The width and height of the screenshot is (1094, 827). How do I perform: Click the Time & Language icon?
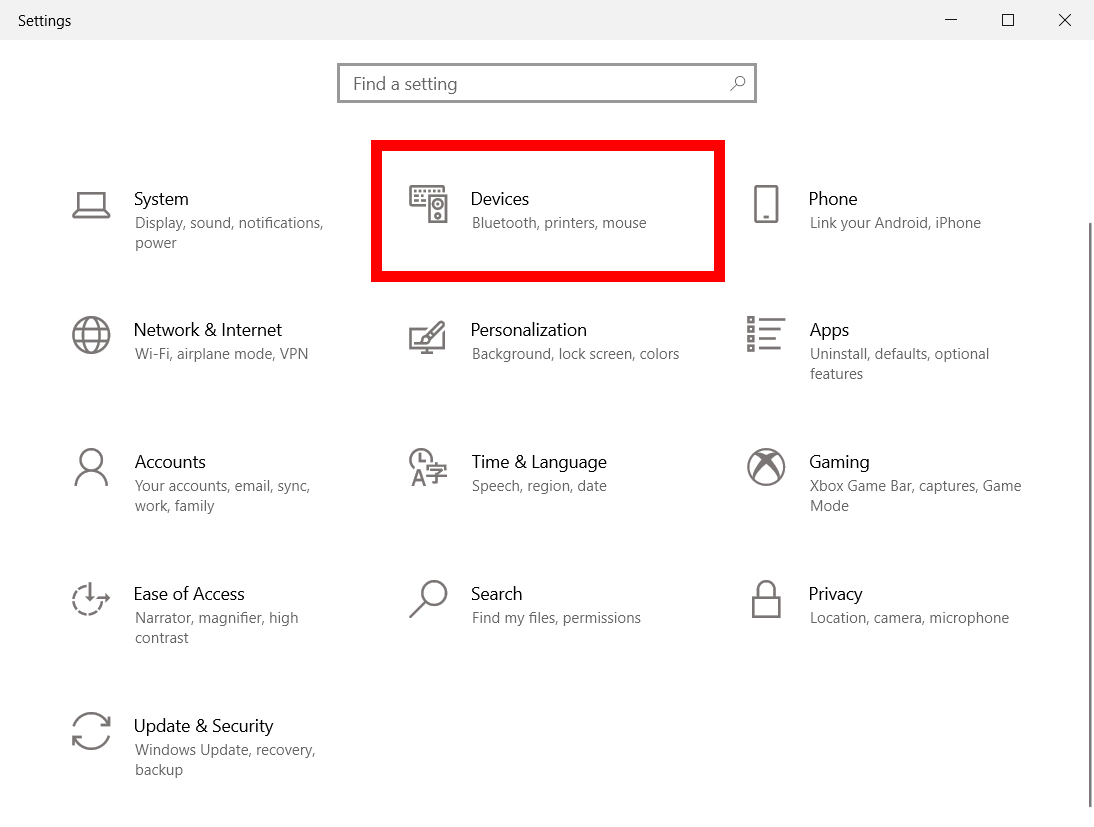(428, 467)
